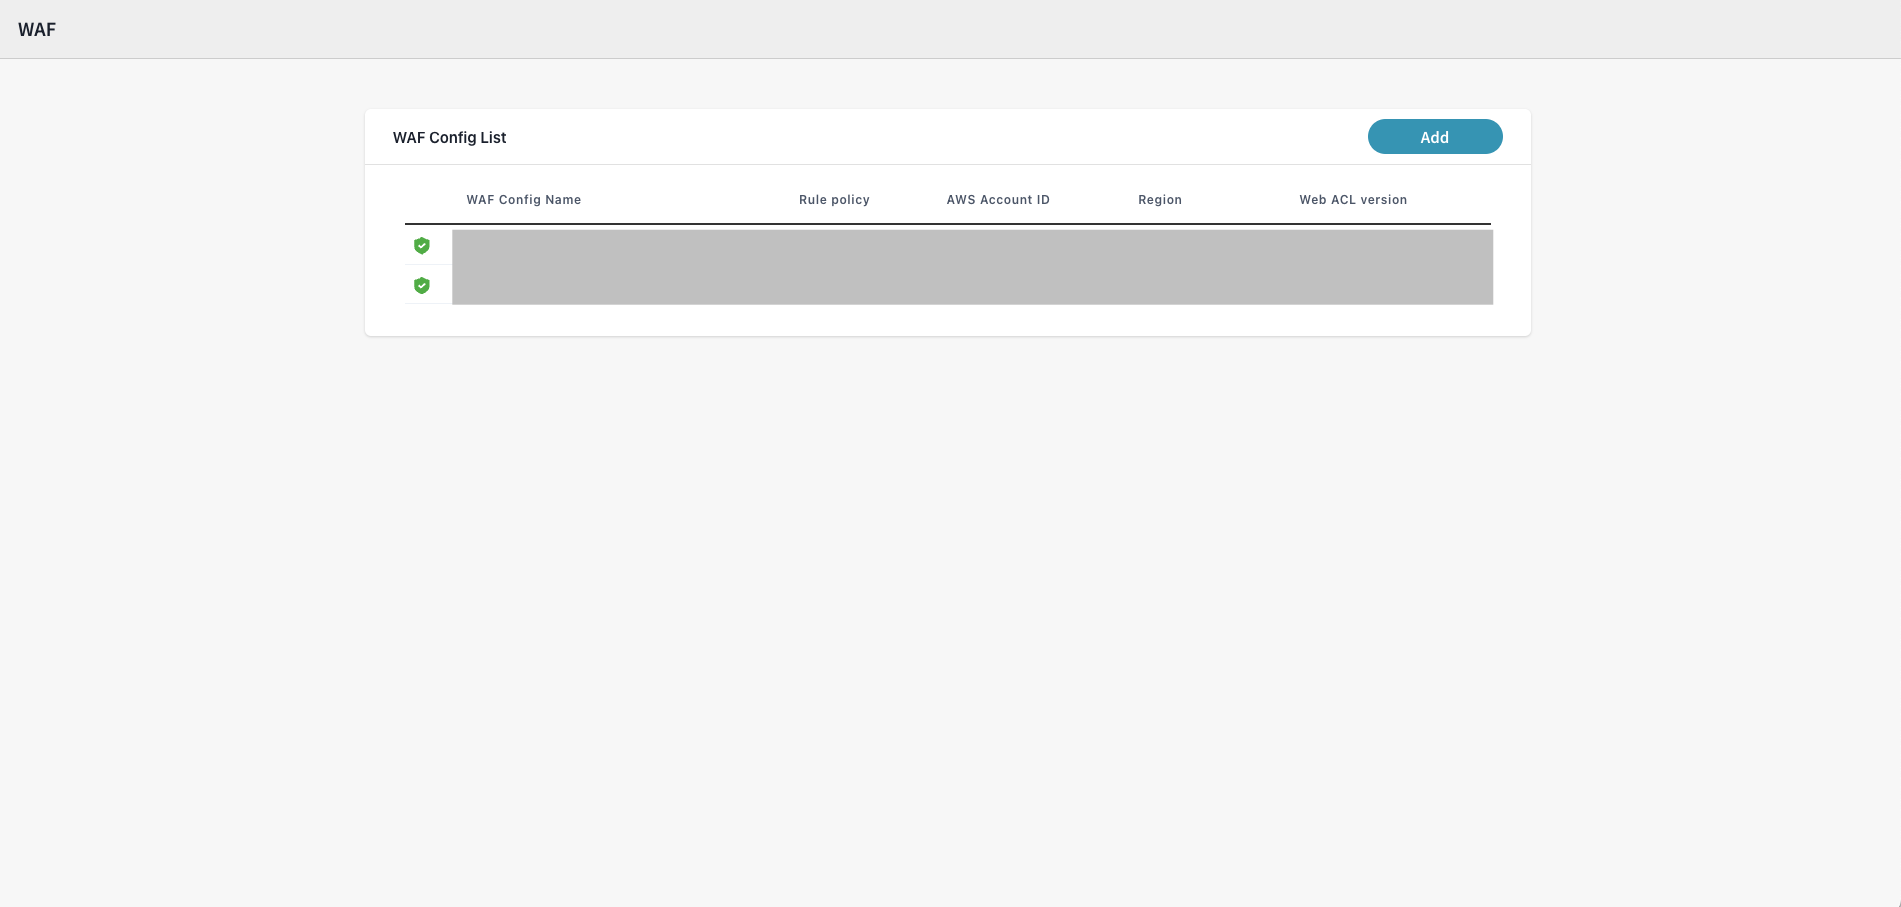Click the WAF Config Name column header

pos(524,200)
